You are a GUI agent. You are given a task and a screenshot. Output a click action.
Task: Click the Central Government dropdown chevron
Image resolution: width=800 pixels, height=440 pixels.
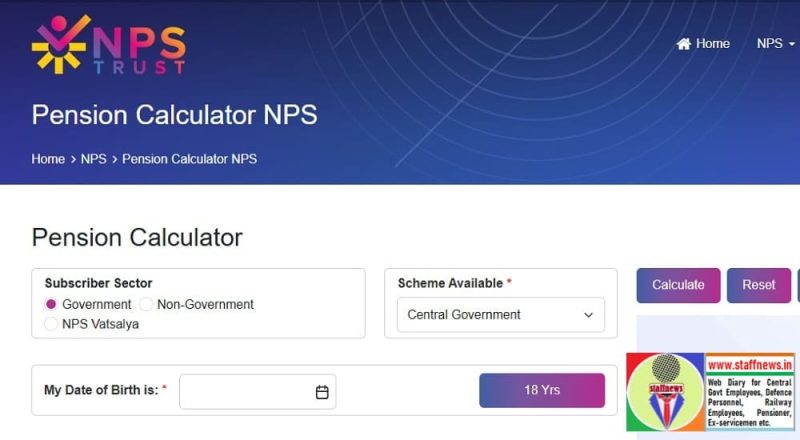pyautogui.click(x=588, y=315)
